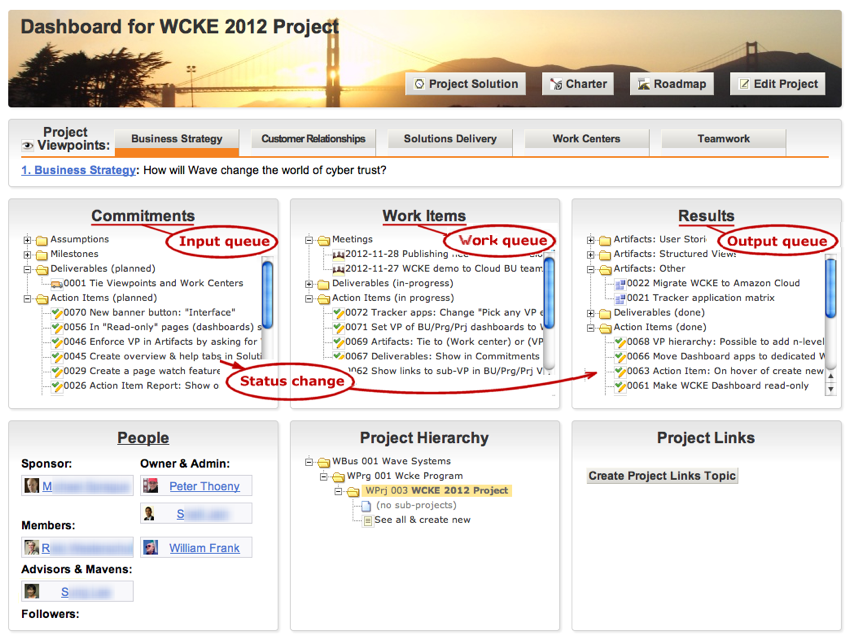Screen dimensions: 850x640
Task: Expand the Milestones tree node
Action: pyautogui.click(x=29, y=255)
